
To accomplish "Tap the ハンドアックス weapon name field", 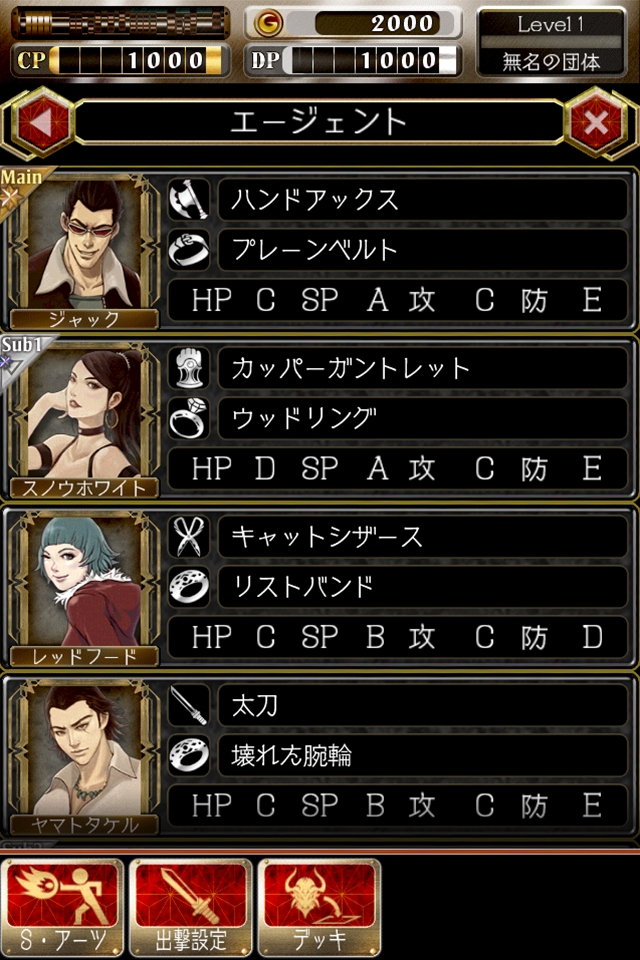I will click(423, 200).
